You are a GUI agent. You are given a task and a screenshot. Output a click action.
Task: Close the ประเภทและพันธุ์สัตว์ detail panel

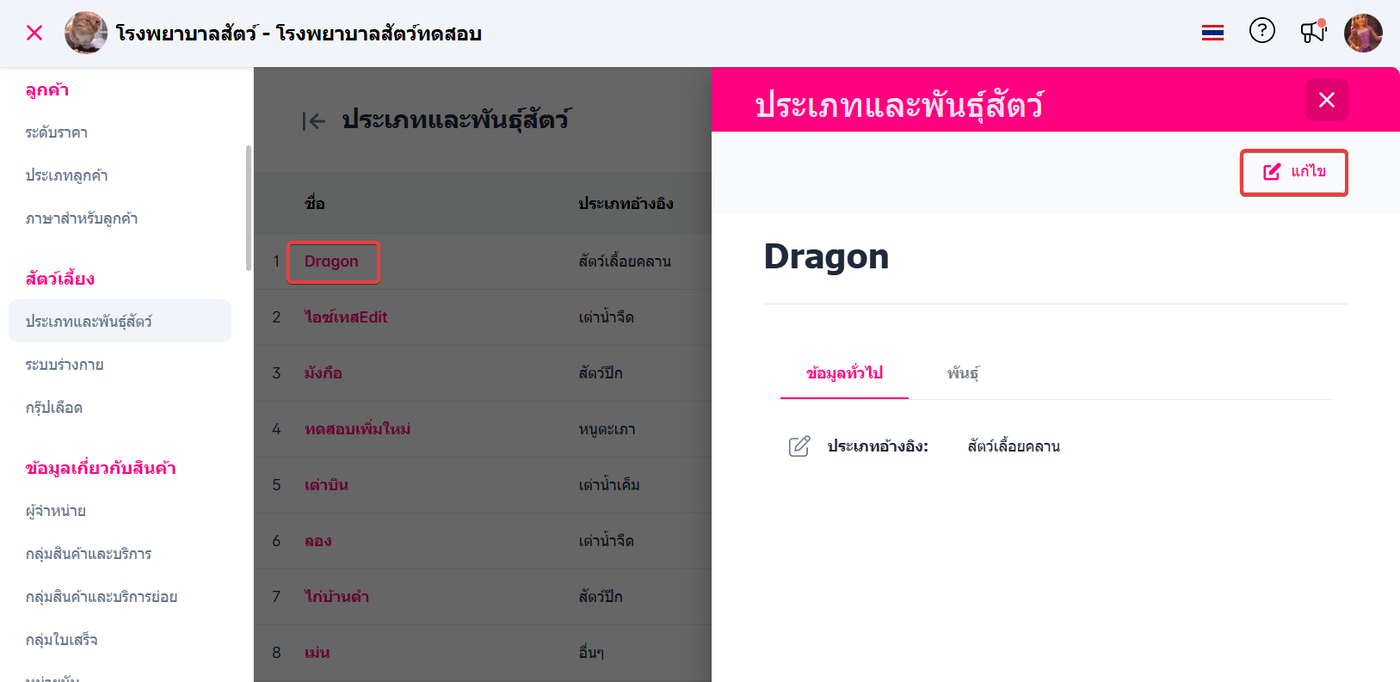[x=1327, y=99]
